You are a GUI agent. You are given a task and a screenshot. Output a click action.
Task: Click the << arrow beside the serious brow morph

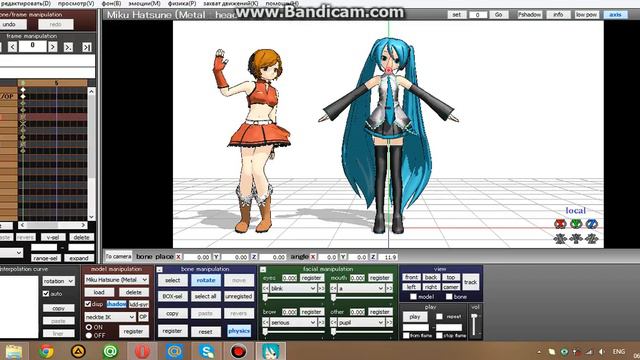click(x=265, y=322)
